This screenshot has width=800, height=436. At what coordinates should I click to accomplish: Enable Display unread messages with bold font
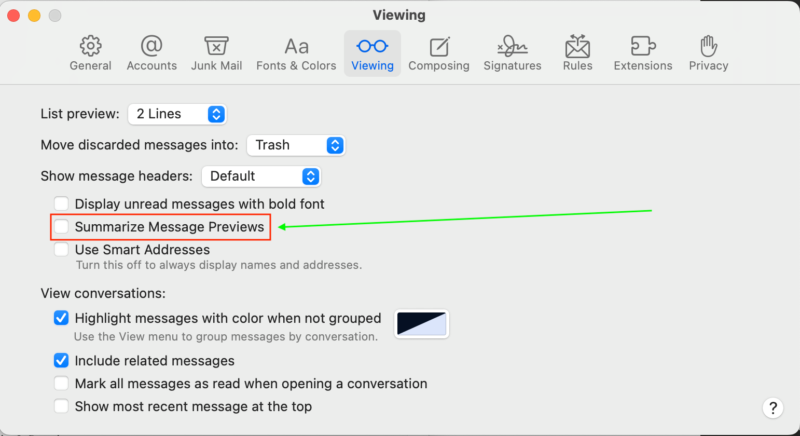(x=61, y=203)
